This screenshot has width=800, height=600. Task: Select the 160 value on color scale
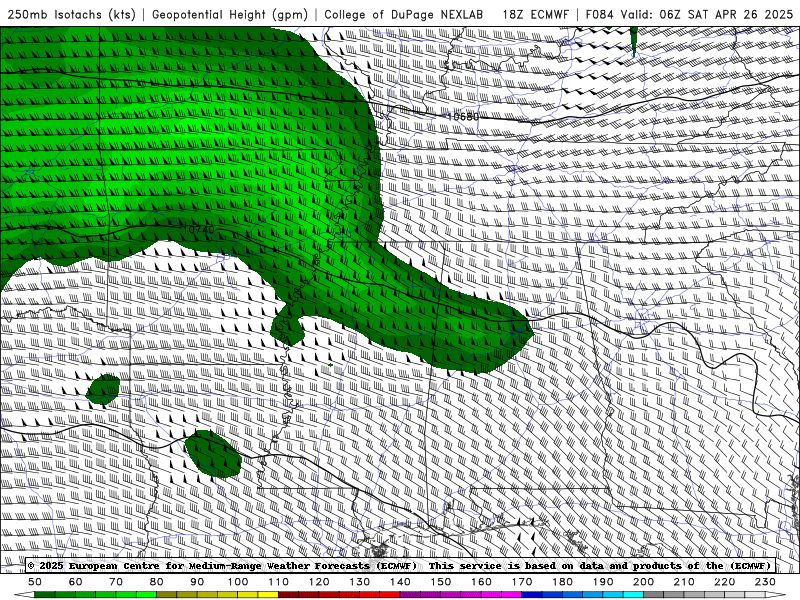[x=481, y=582]
